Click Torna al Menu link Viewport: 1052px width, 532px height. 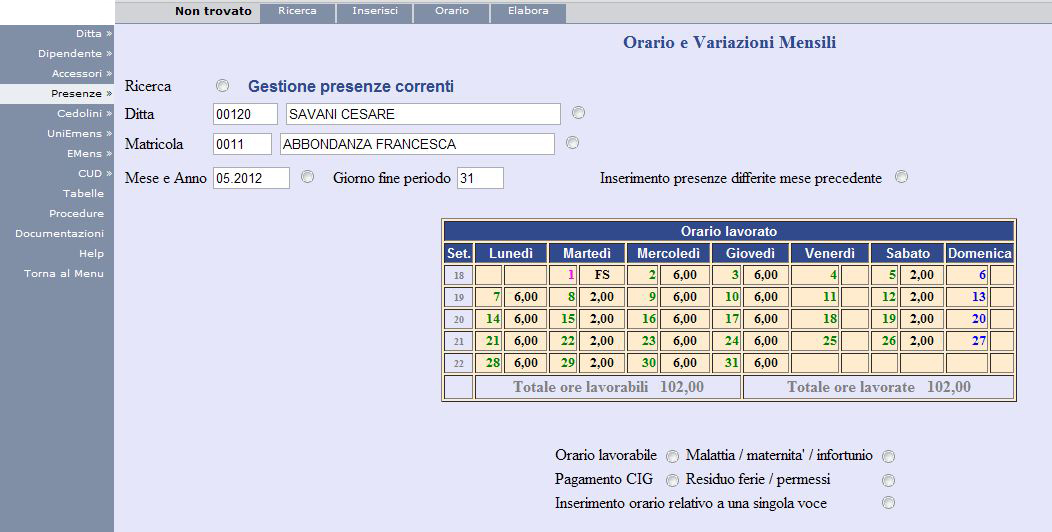click(x=64, y=273)
